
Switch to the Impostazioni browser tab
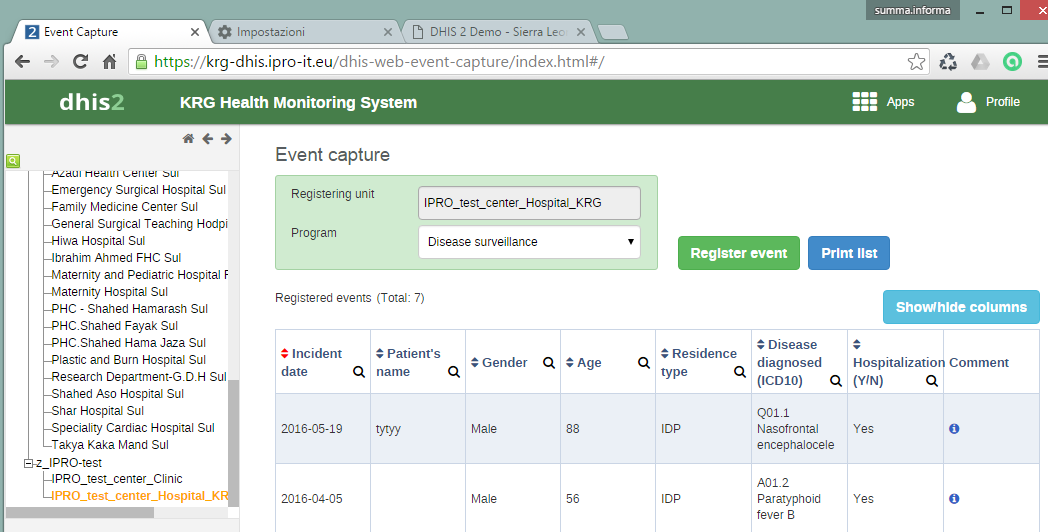point(301,32)
